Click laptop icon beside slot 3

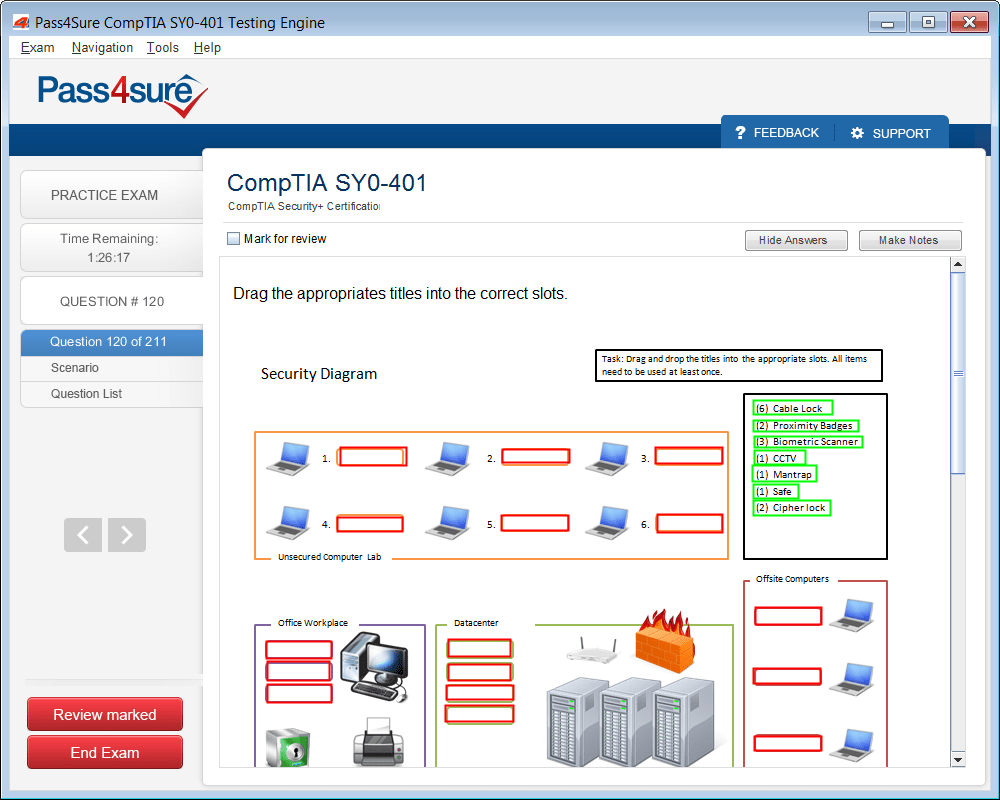(608, 458)
